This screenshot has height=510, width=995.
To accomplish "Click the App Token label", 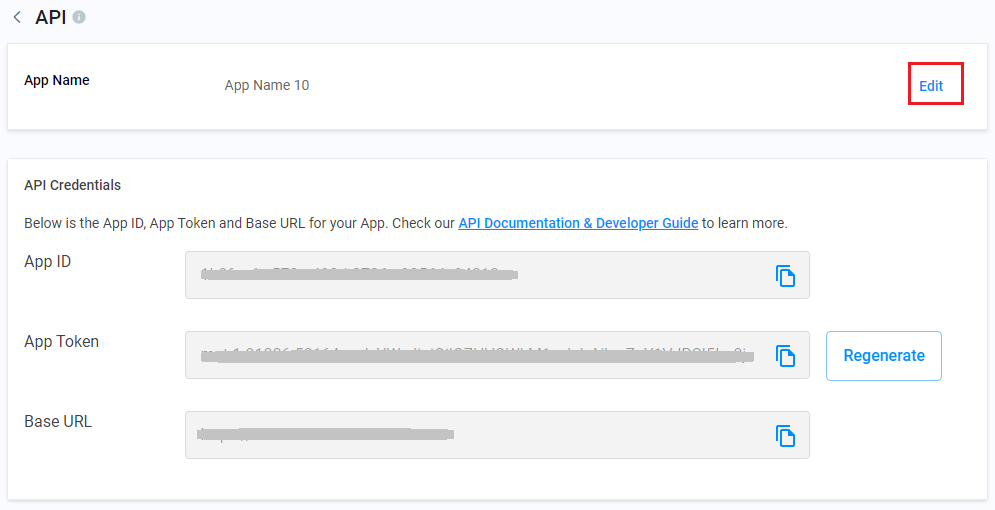I will coord(61,342).
